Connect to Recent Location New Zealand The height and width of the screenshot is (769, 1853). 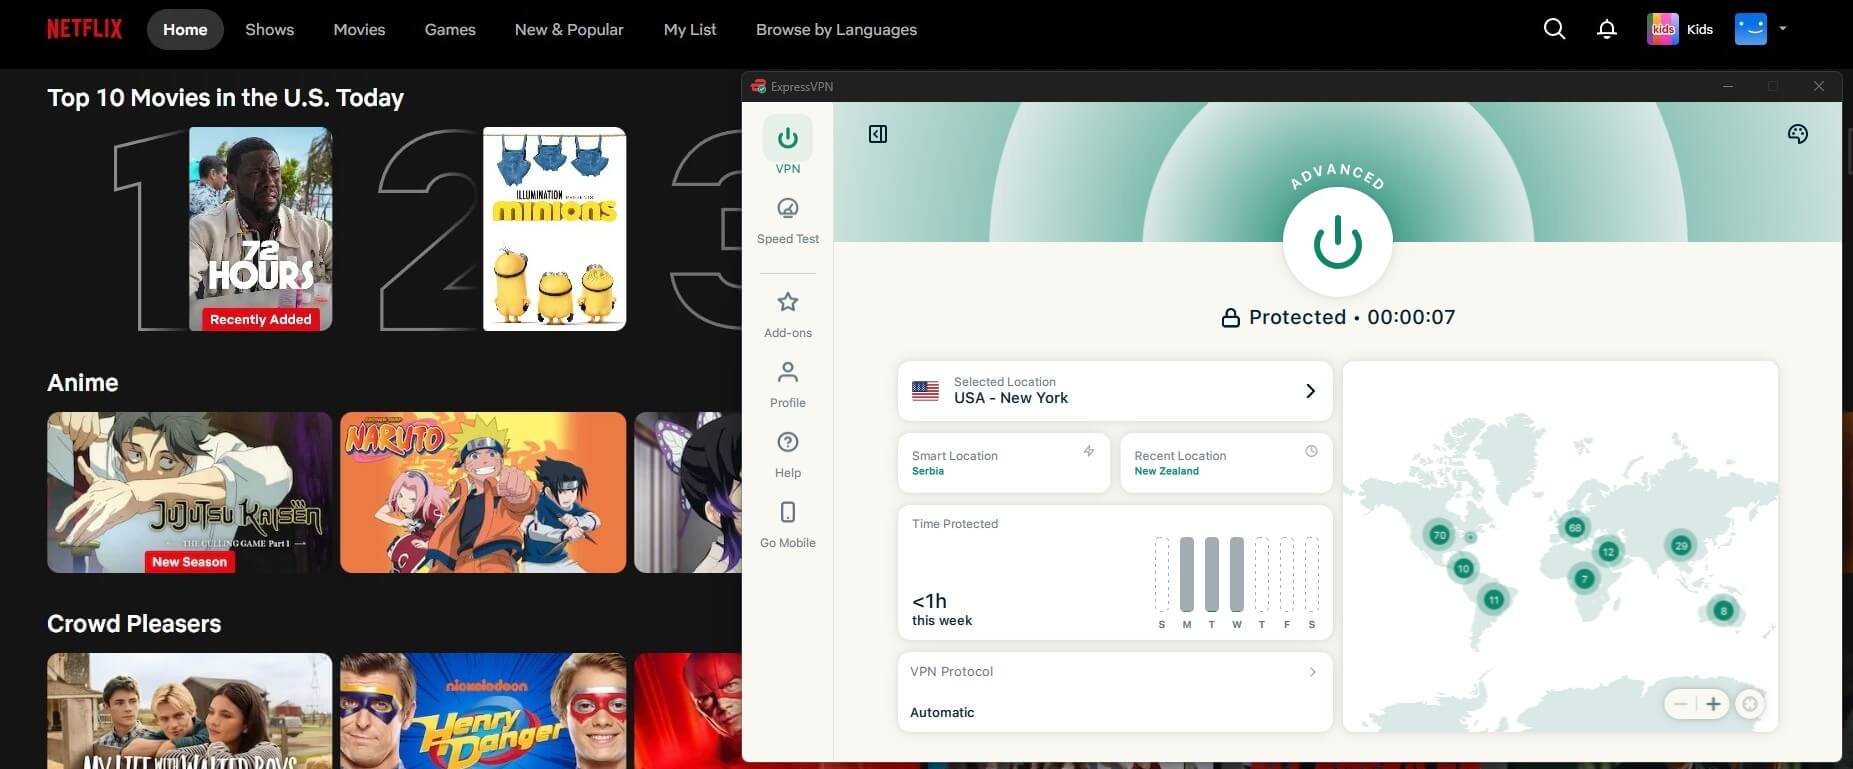1226,463
